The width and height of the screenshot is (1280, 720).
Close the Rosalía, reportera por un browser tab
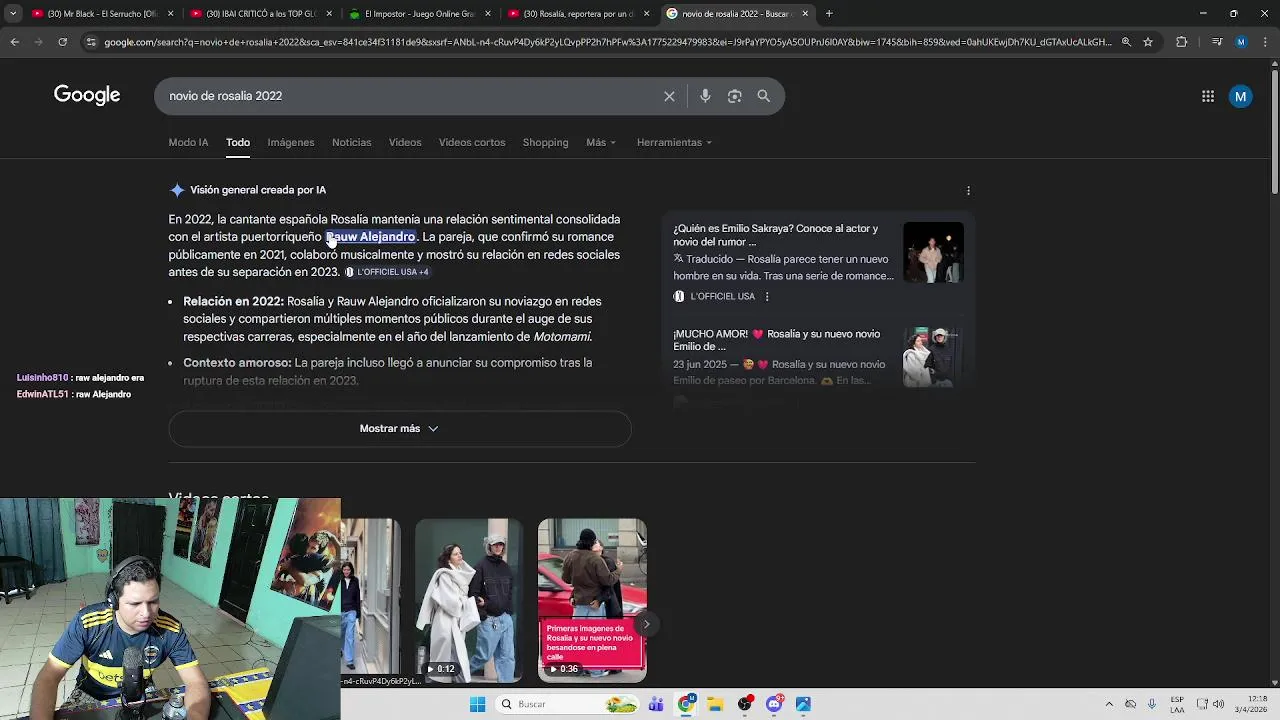pos(647,14)
